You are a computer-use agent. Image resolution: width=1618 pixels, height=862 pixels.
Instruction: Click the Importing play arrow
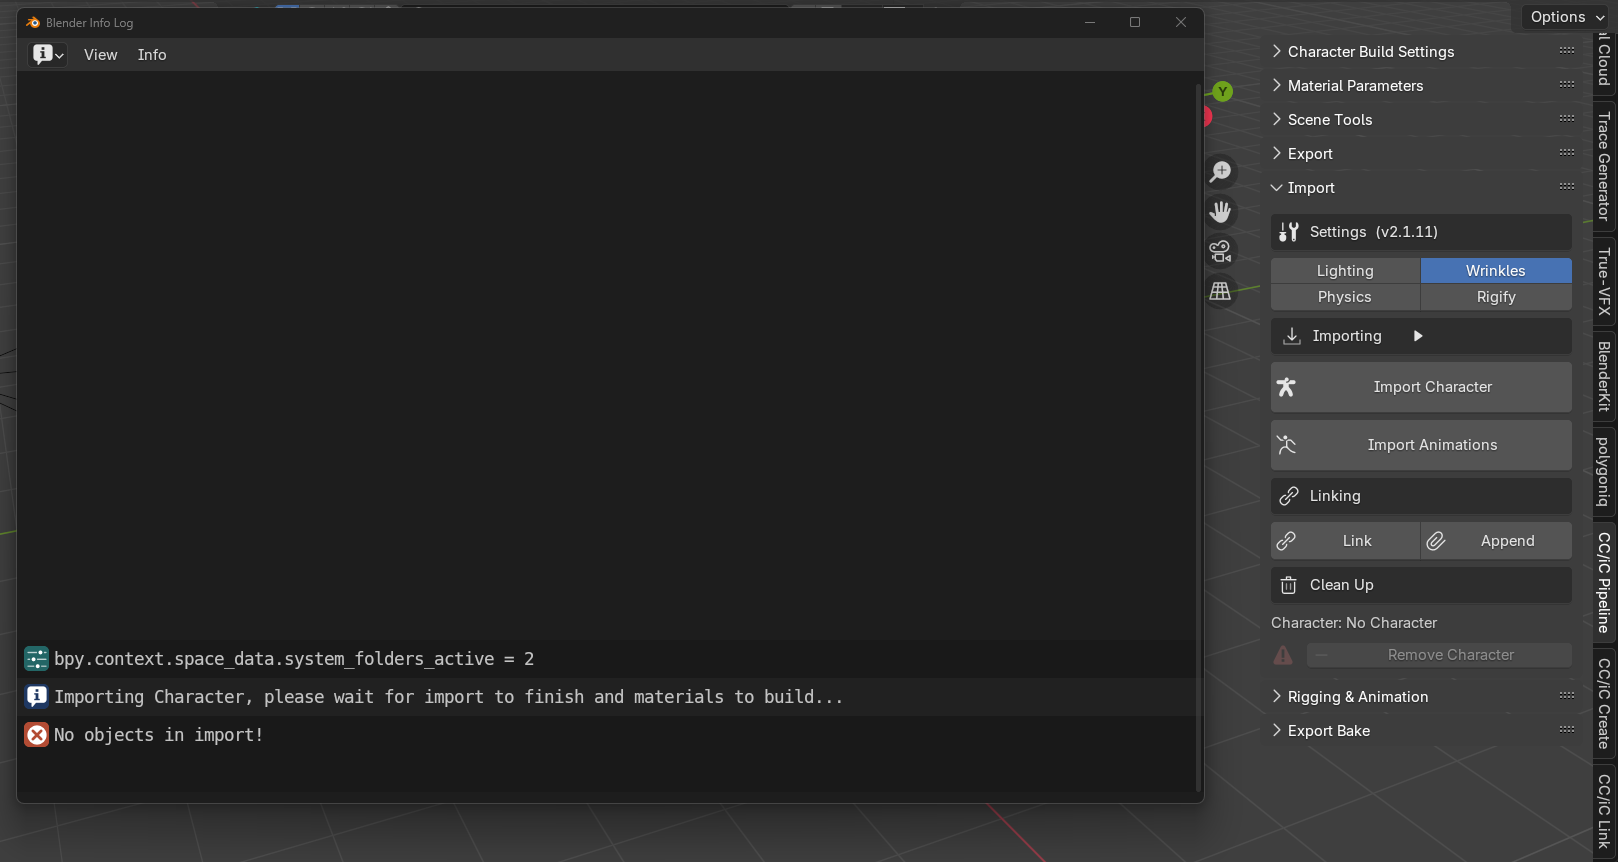pyautogui.click(x=1418, y=336)
